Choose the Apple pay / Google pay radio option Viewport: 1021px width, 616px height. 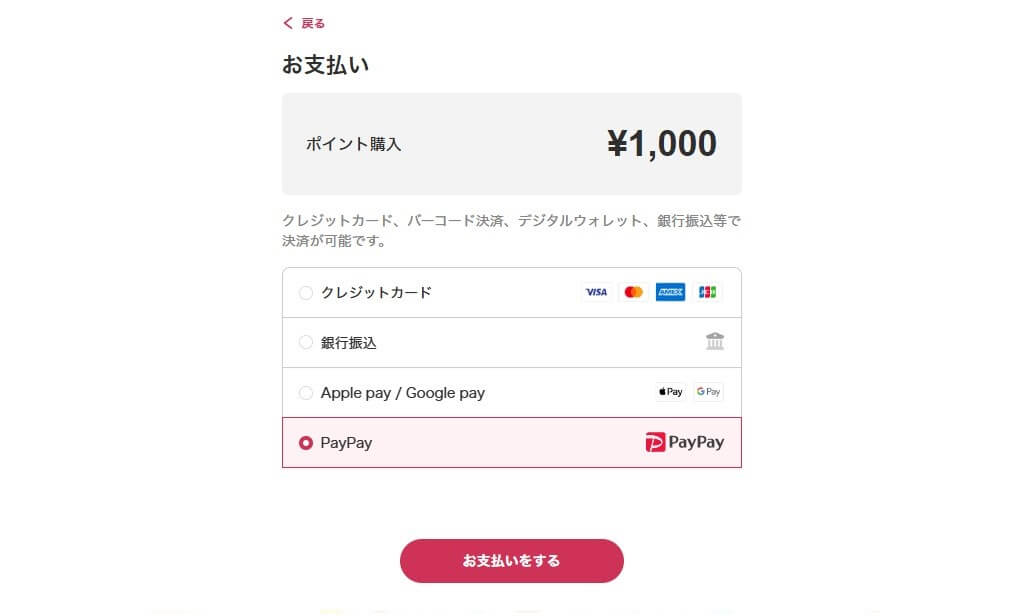coord(306,393)
